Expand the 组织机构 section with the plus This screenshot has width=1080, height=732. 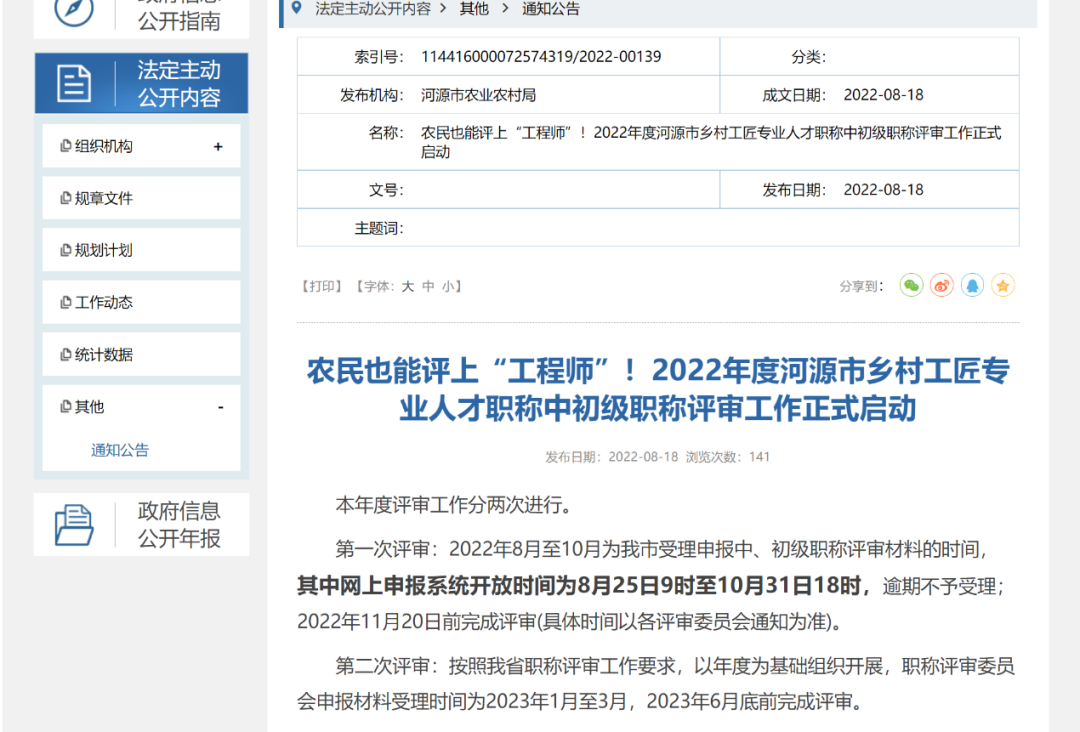click(x=218, y=145)
